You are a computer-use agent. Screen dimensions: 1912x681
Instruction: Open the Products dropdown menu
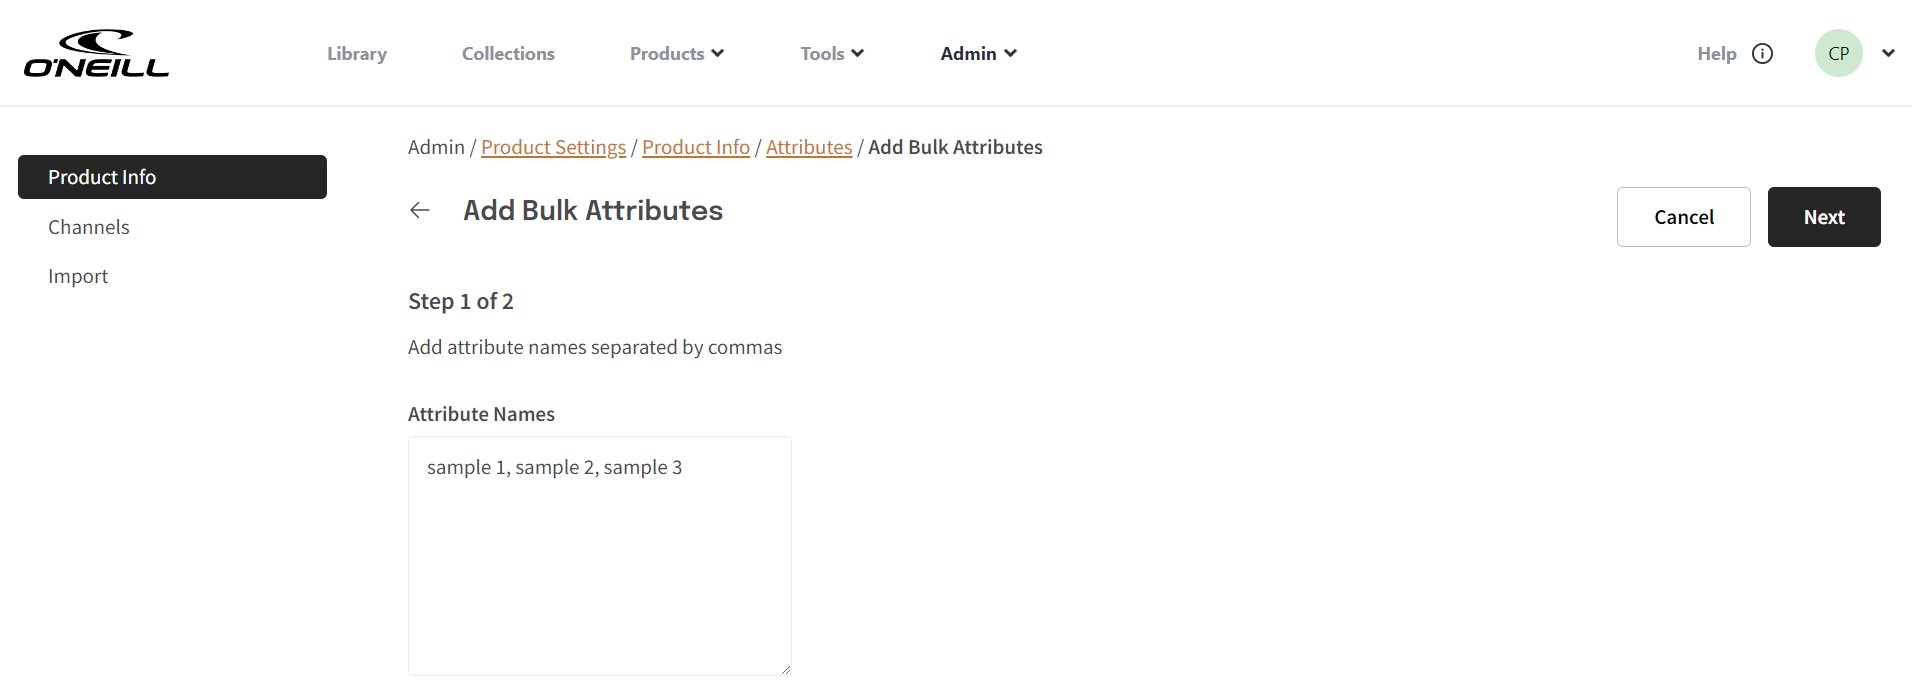tap(677, 53)
